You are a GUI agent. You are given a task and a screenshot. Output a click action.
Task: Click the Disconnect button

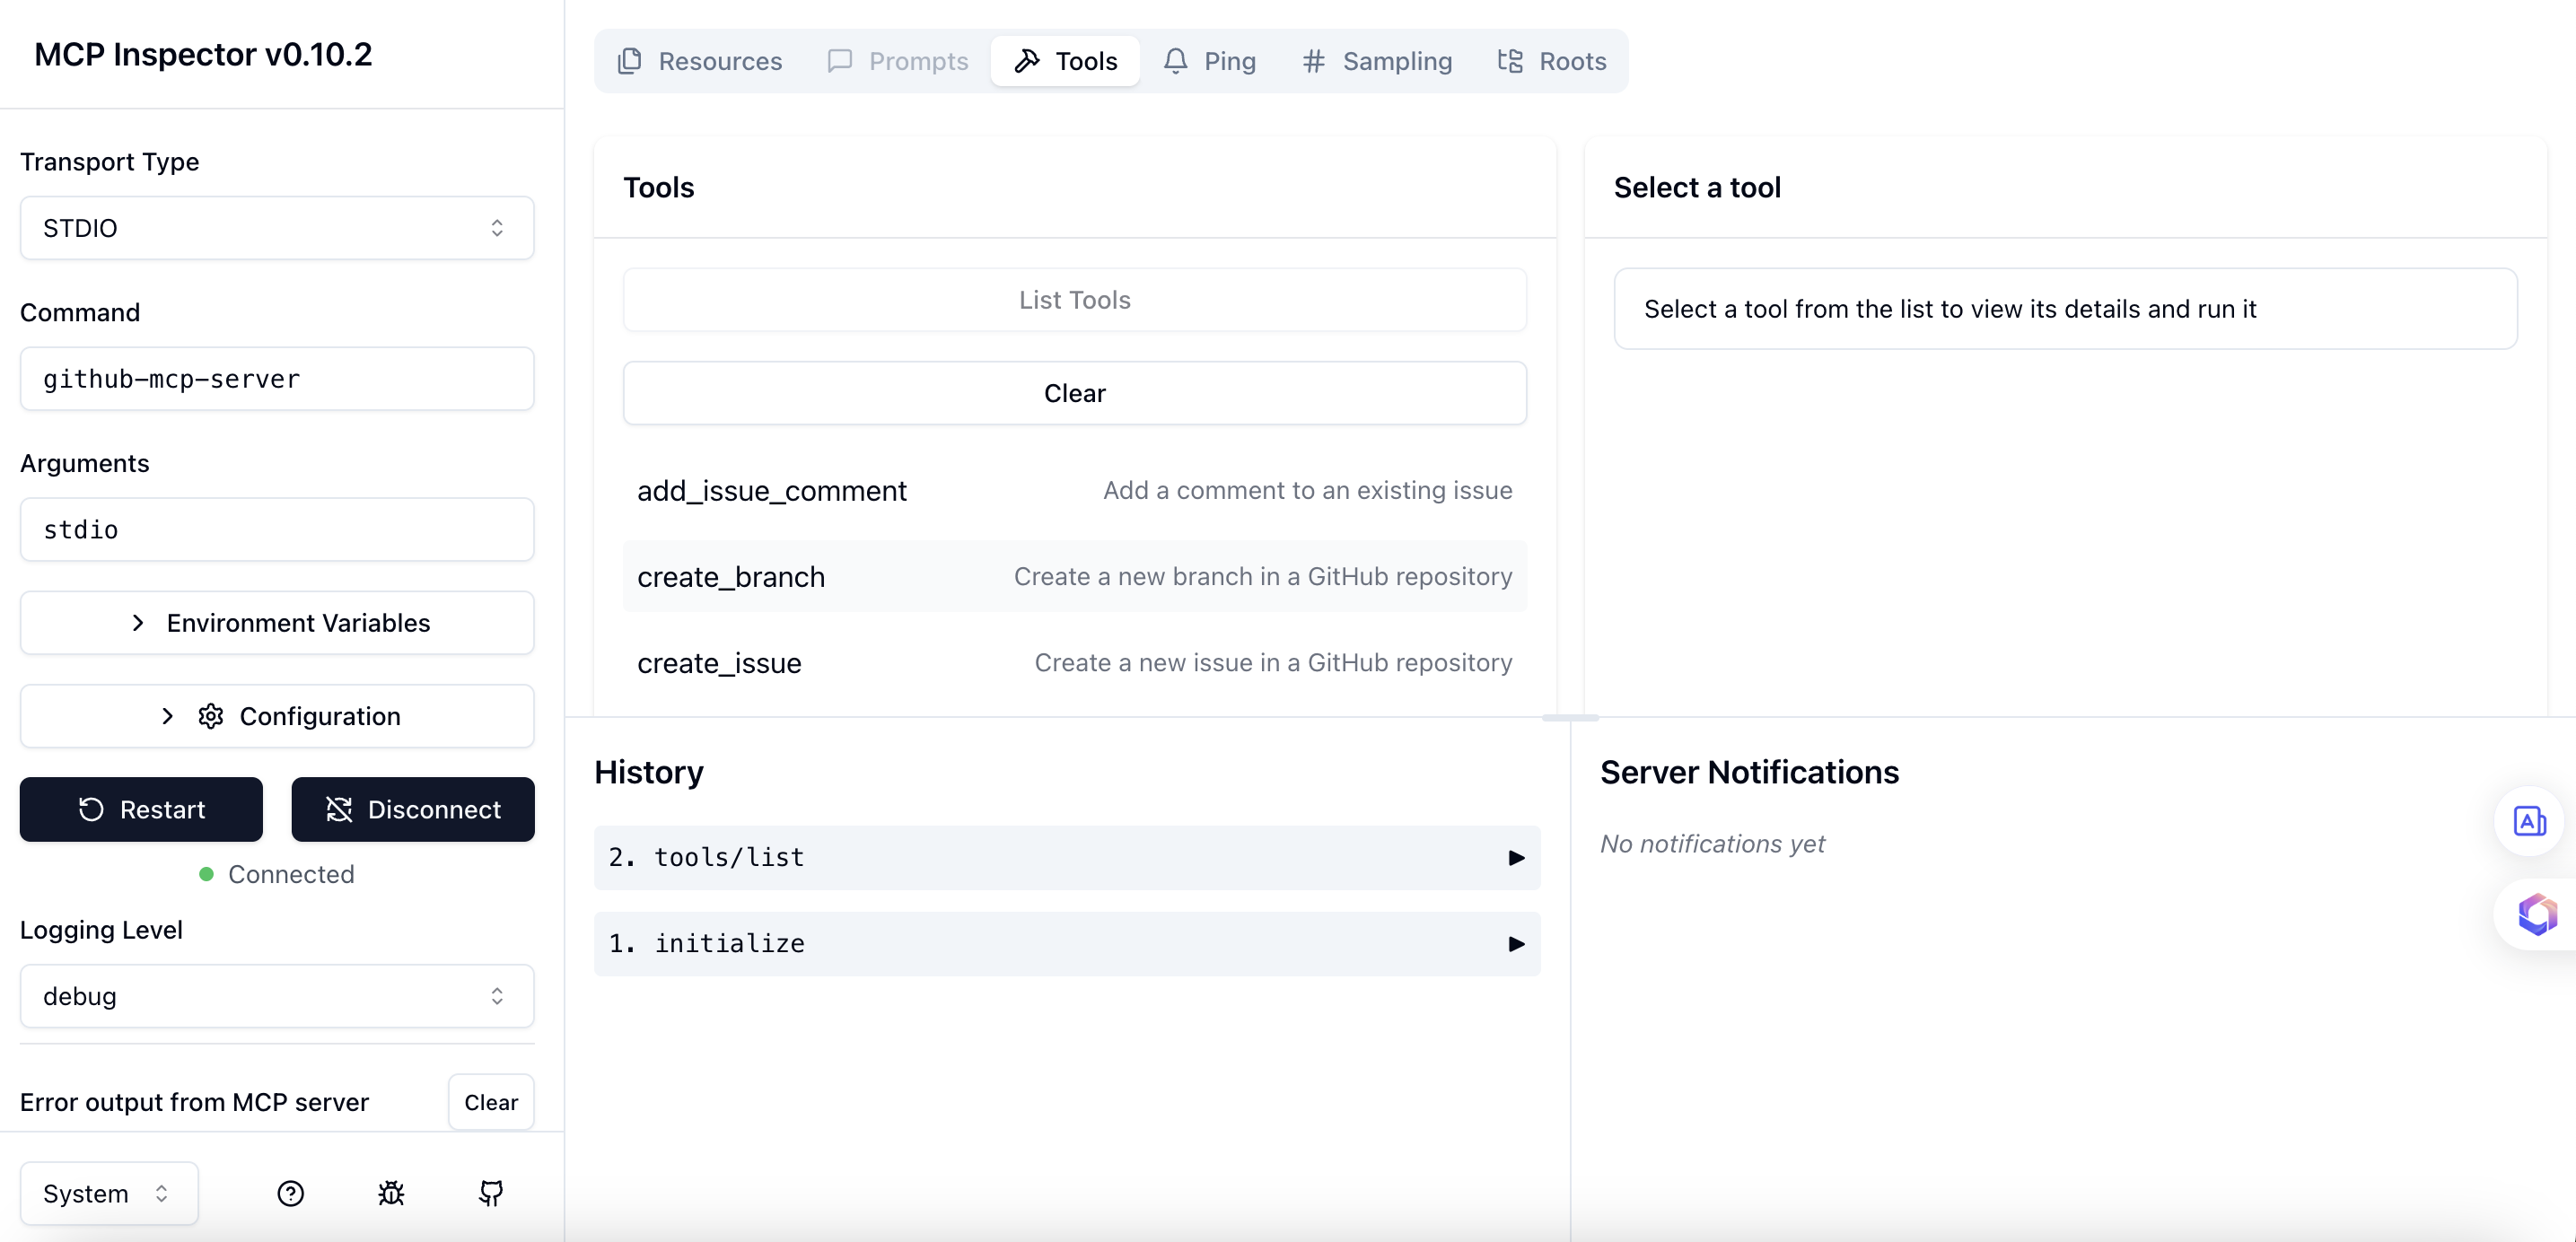click(413, 809)
